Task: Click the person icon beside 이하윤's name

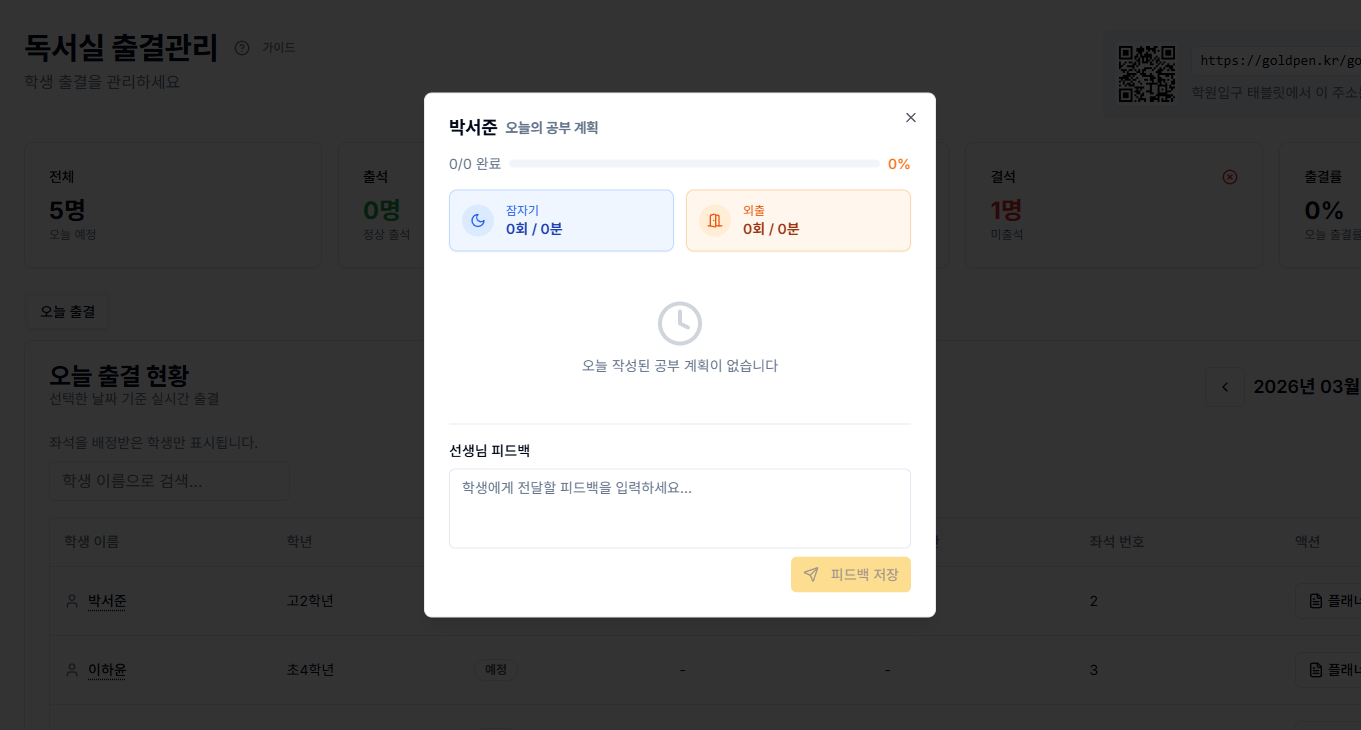Action: (71, 670)
